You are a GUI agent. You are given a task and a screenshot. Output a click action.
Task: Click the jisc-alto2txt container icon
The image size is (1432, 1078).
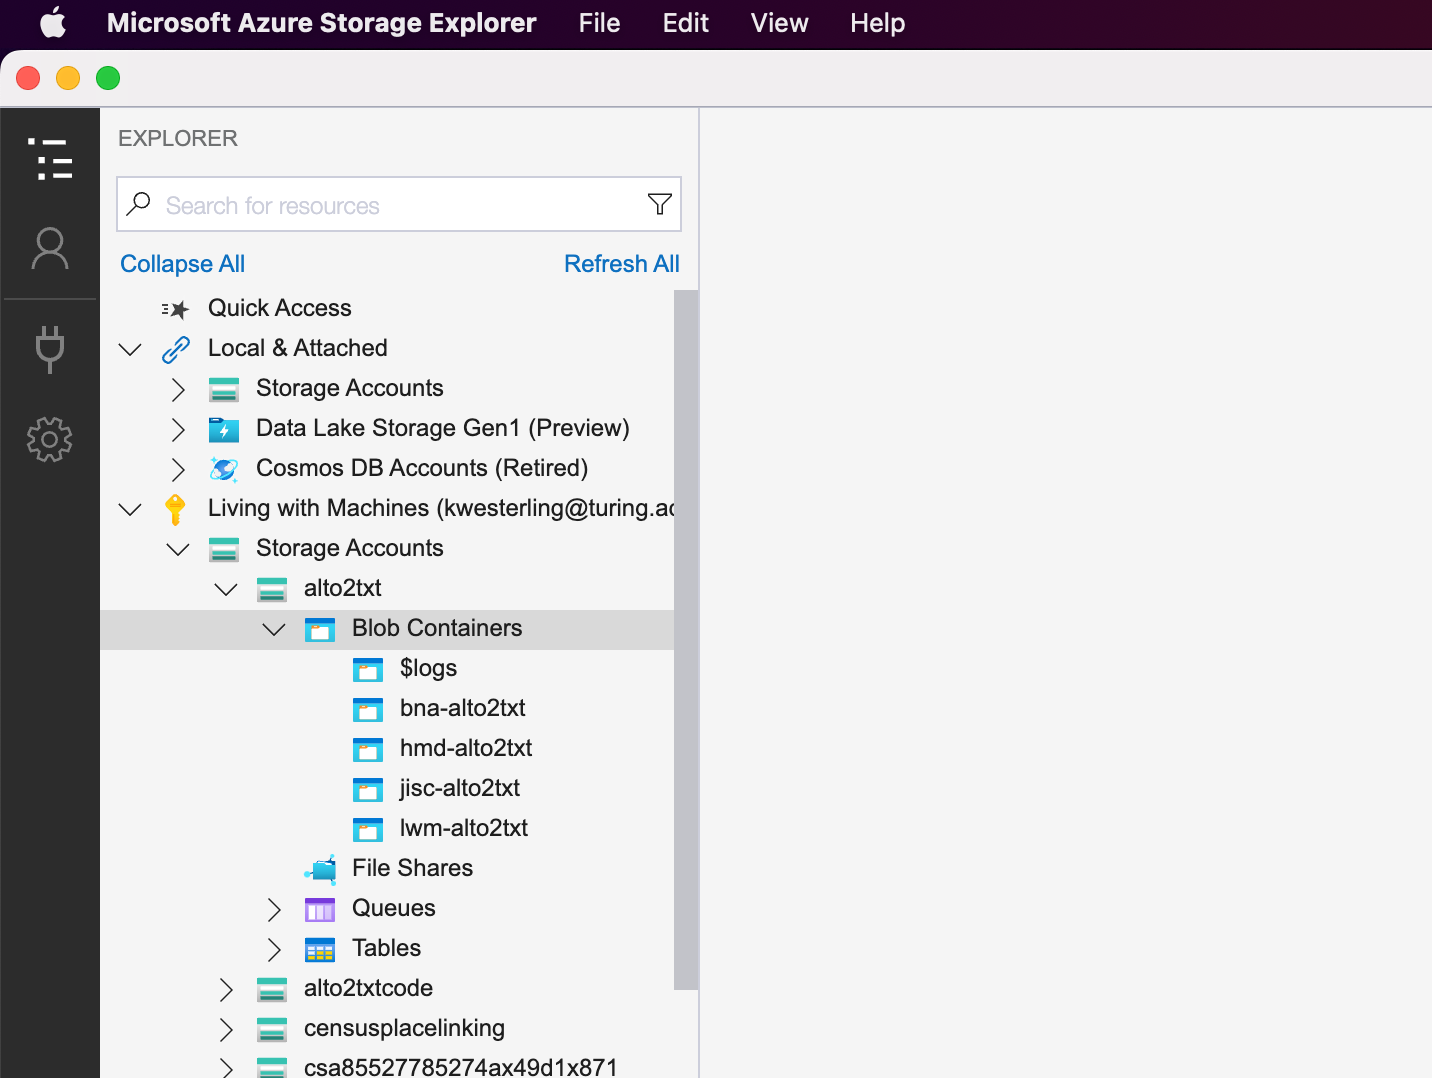coord(368,789)
